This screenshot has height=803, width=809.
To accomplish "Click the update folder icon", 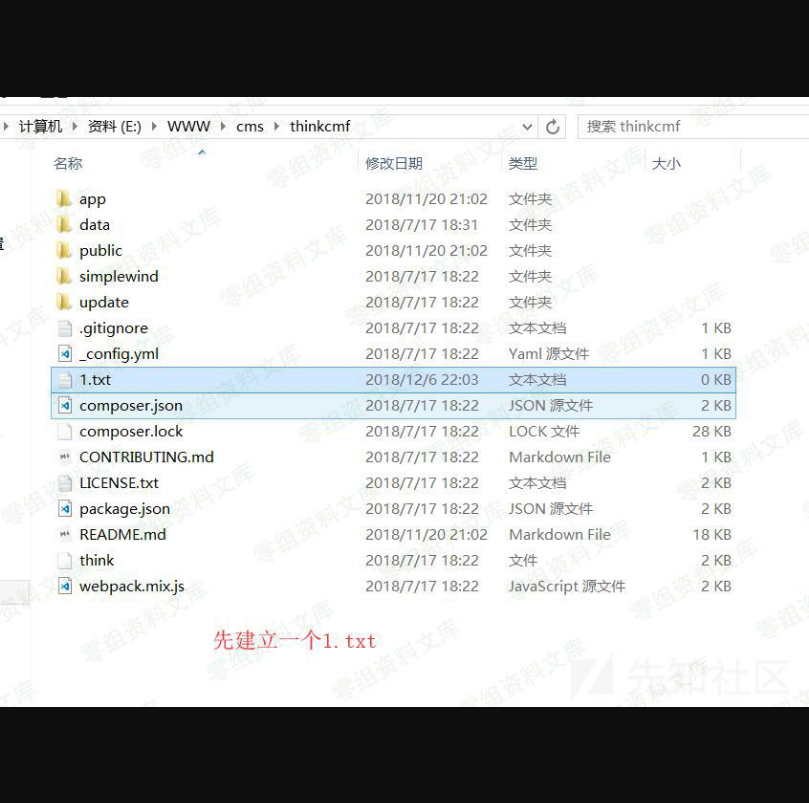I will tap(64, 302).
